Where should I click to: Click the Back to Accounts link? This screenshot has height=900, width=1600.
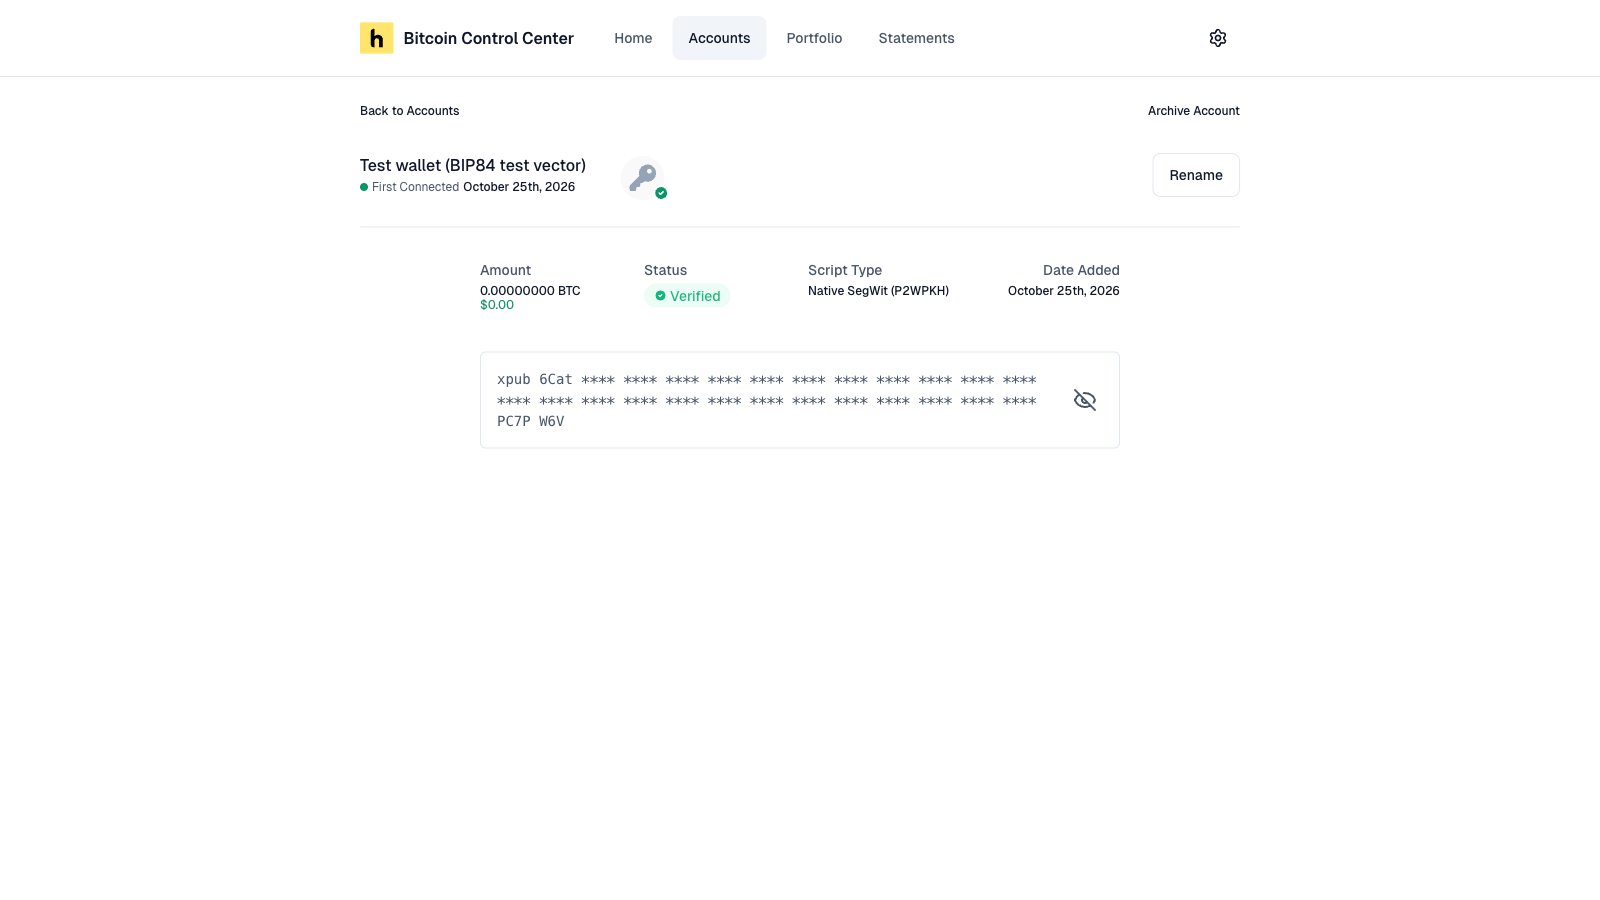(409, 111)
